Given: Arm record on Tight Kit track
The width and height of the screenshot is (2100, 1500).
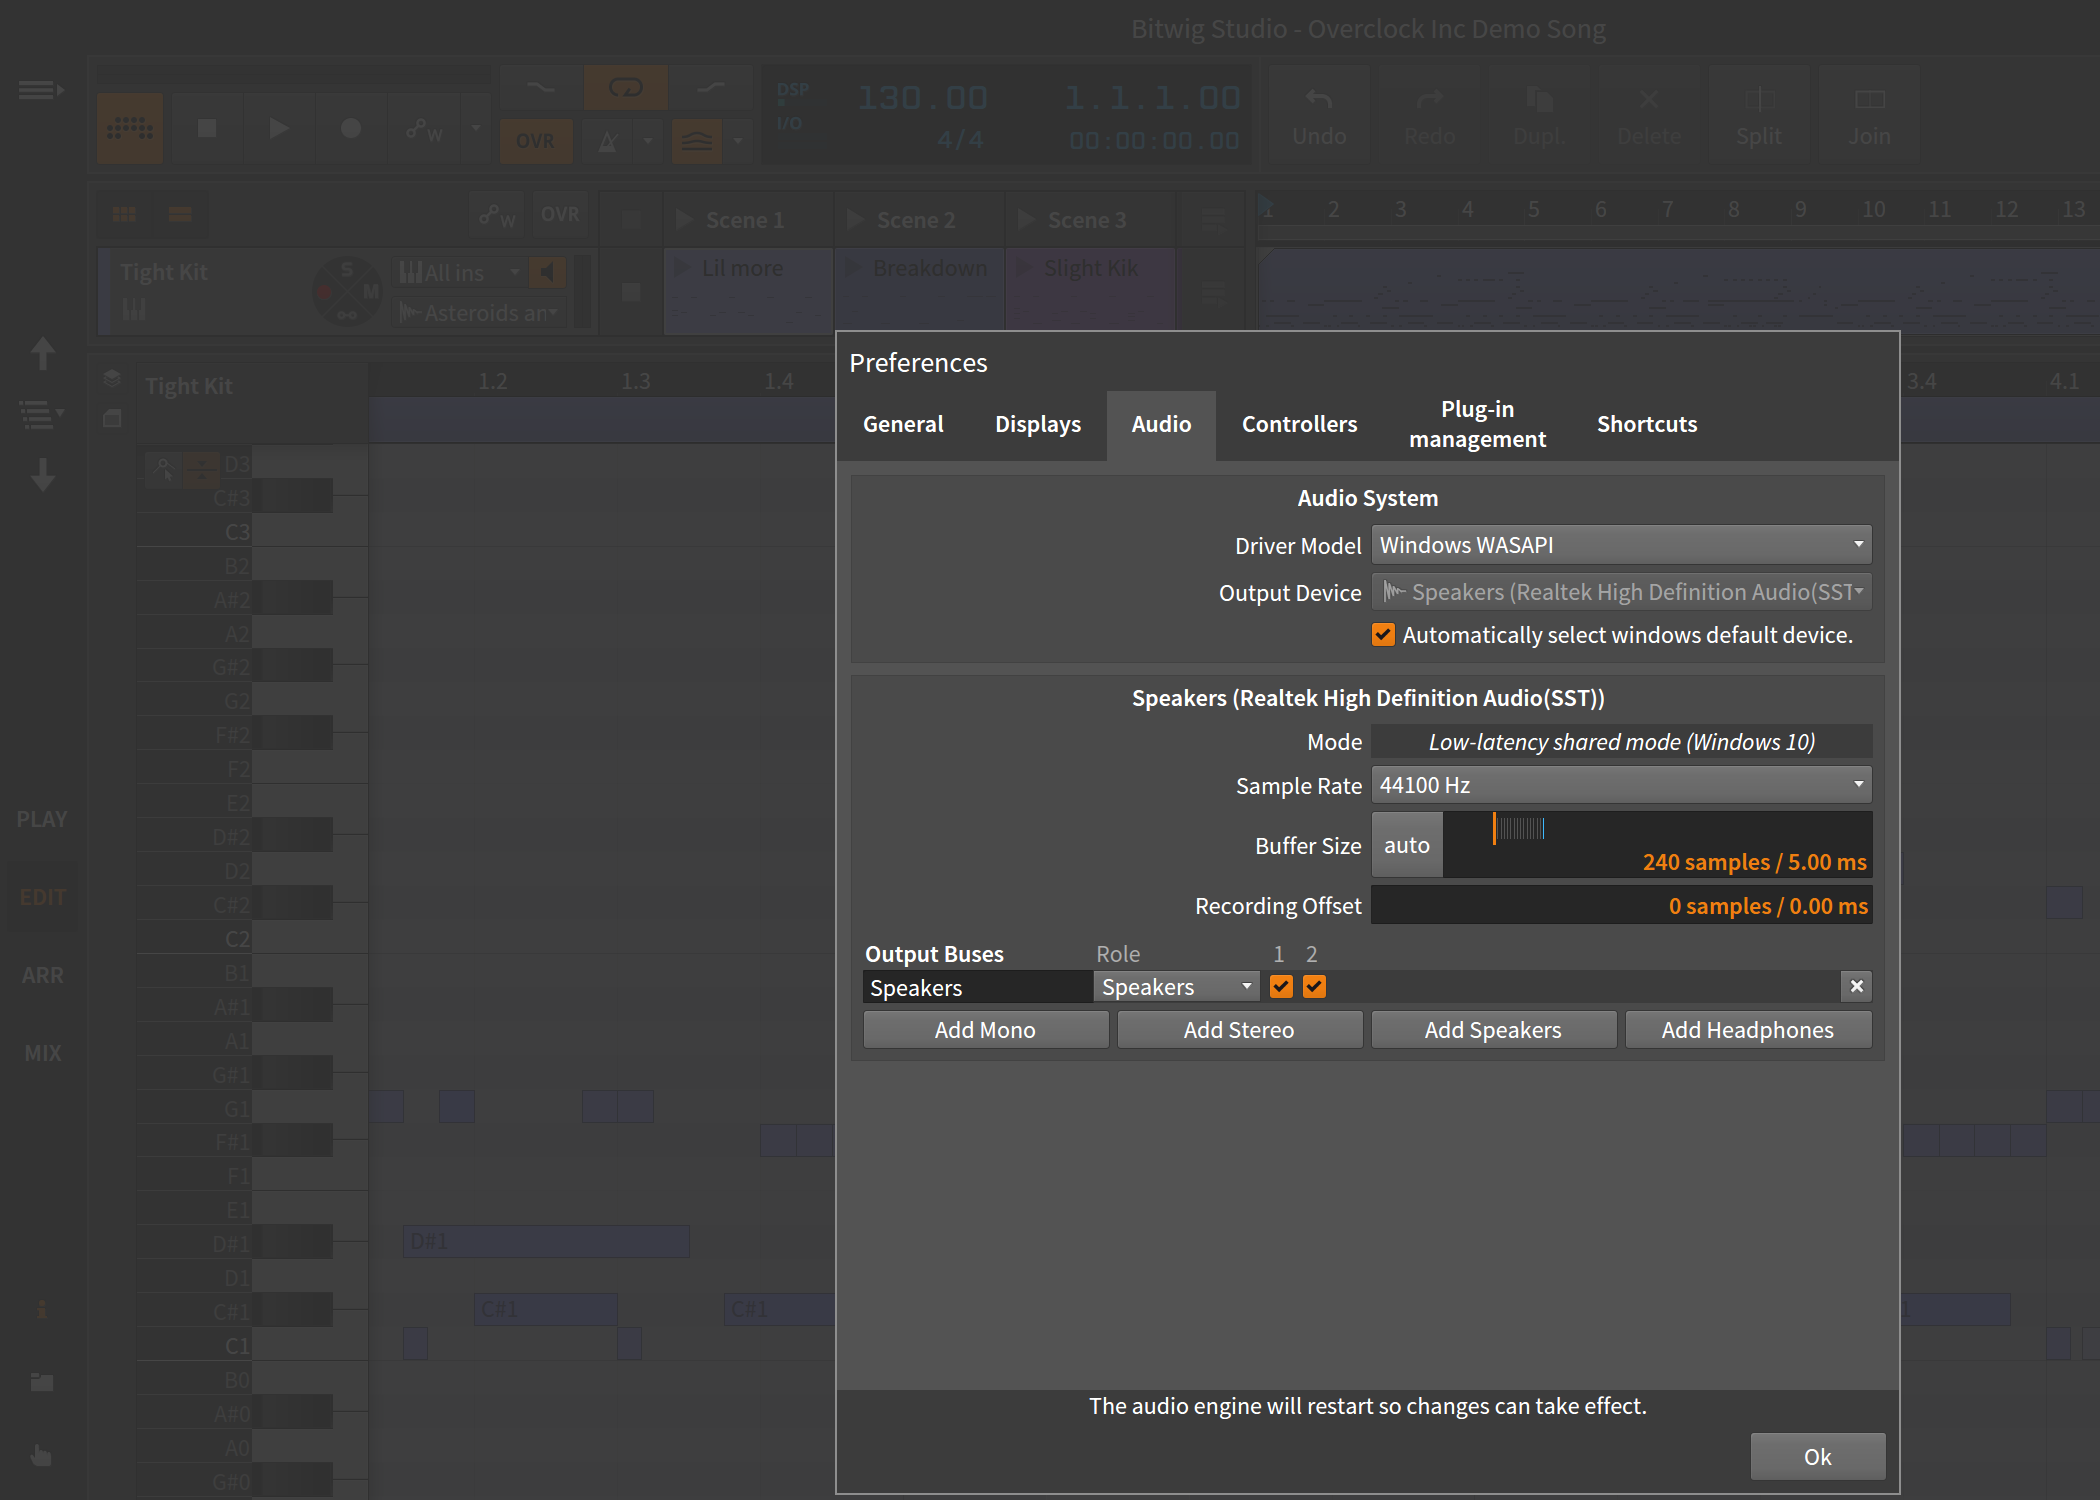Looking at the screenshot, I should [324, 292].
